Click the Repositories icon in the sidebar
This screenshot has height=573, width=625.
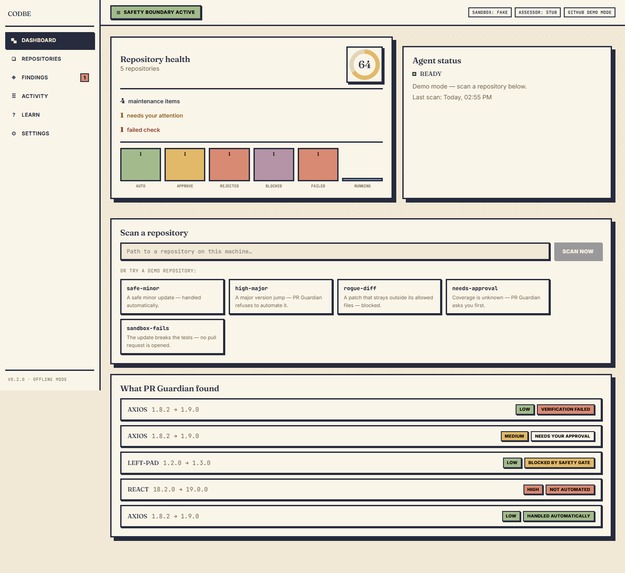tap(14, 59)
